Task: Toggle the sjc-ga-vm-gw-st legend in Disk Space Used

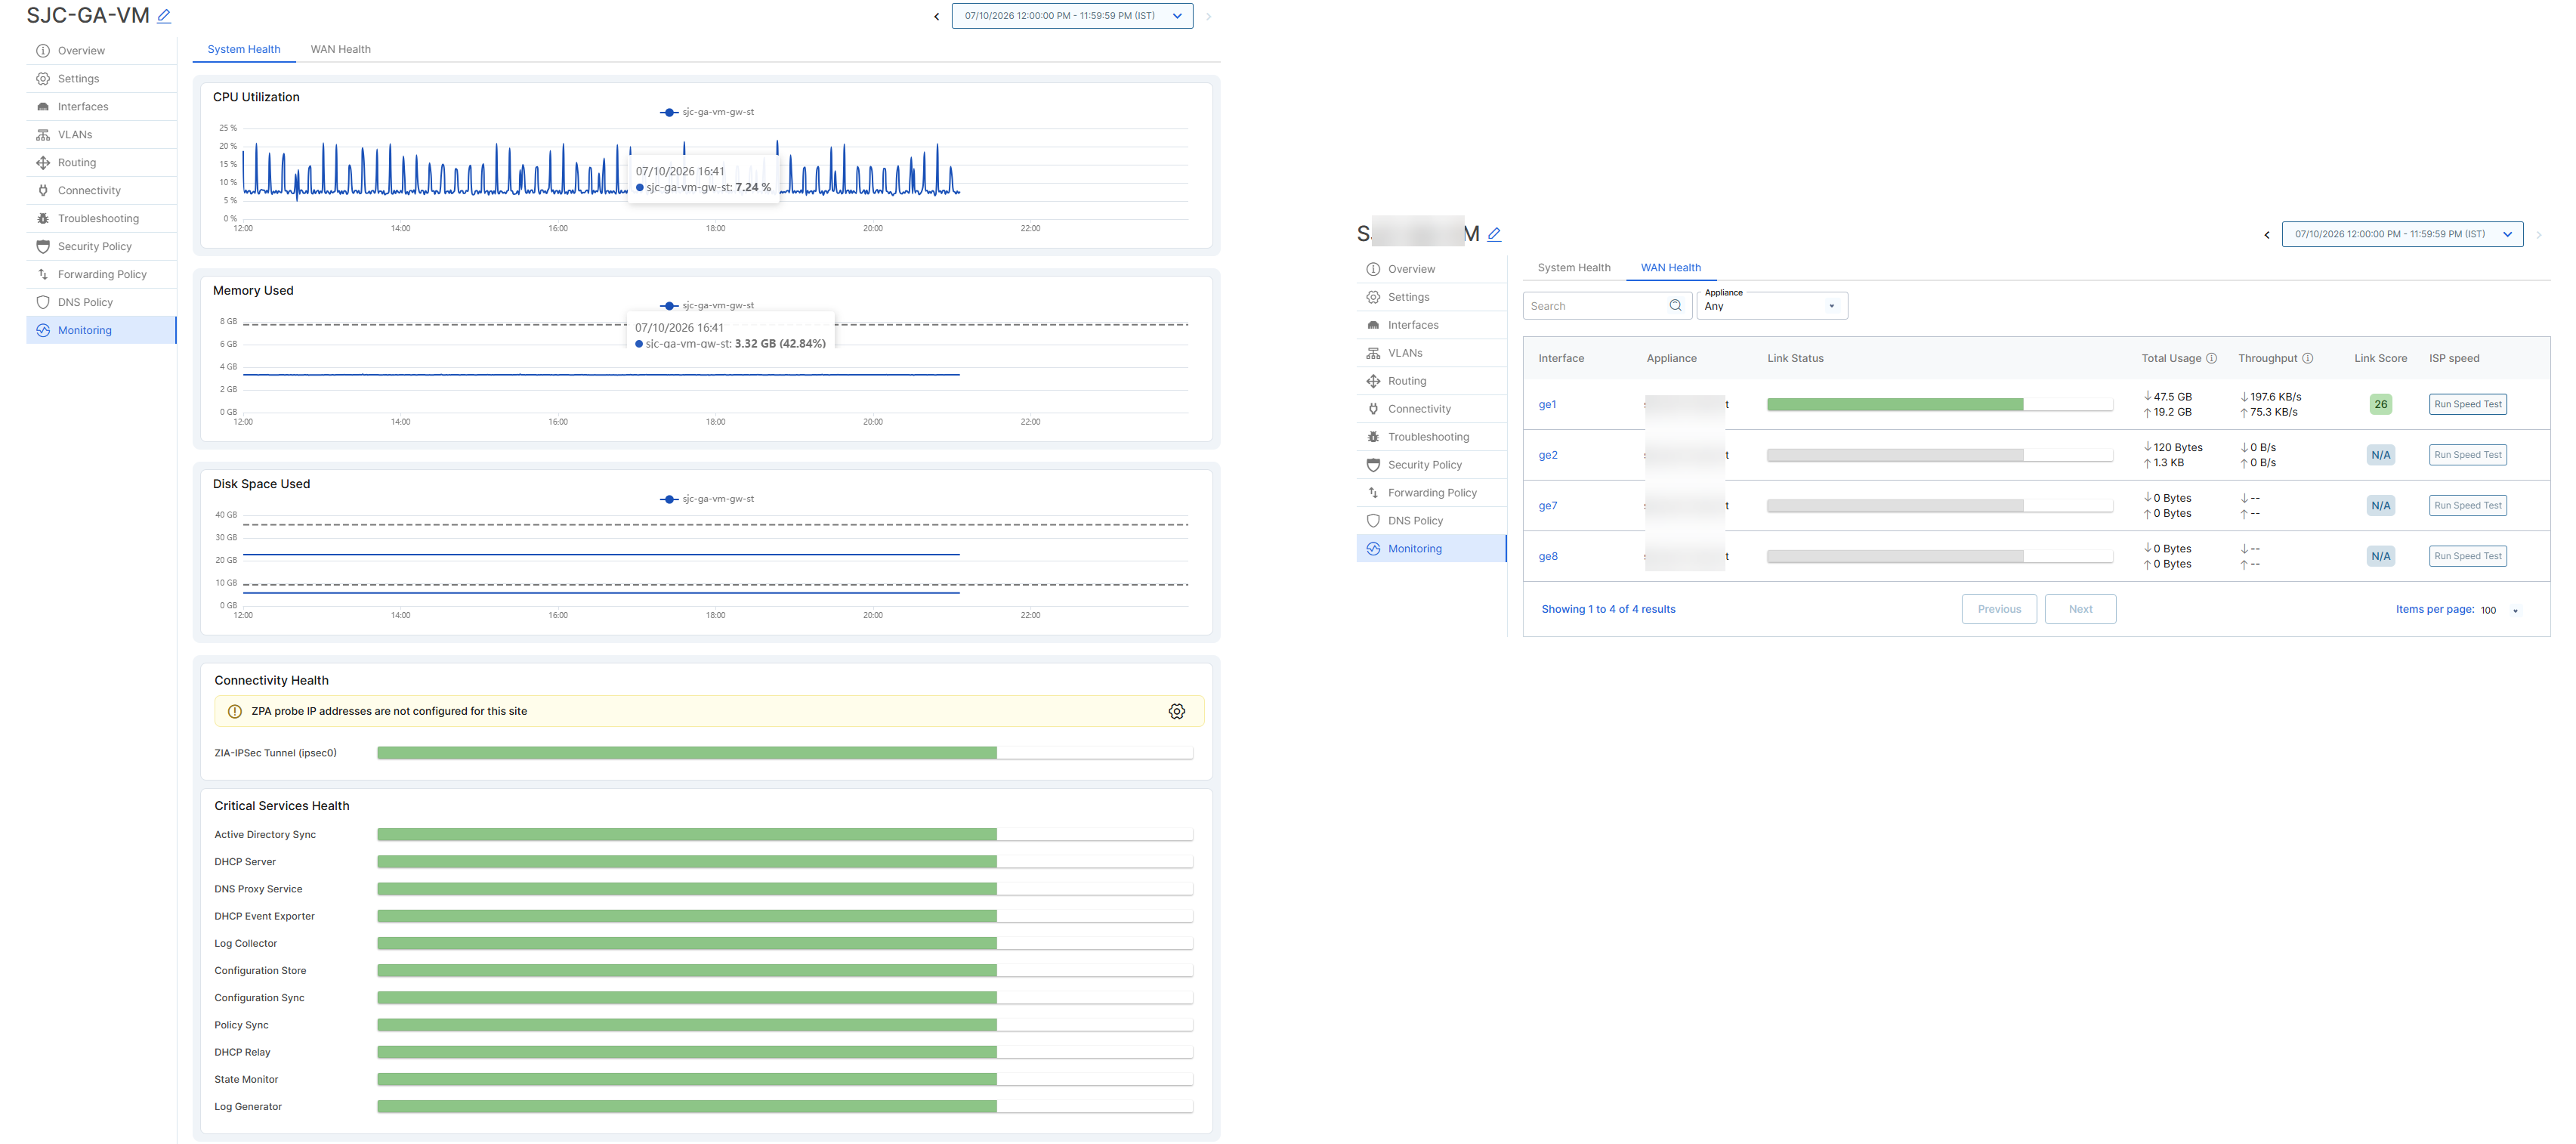Action: tap(707, 498)
